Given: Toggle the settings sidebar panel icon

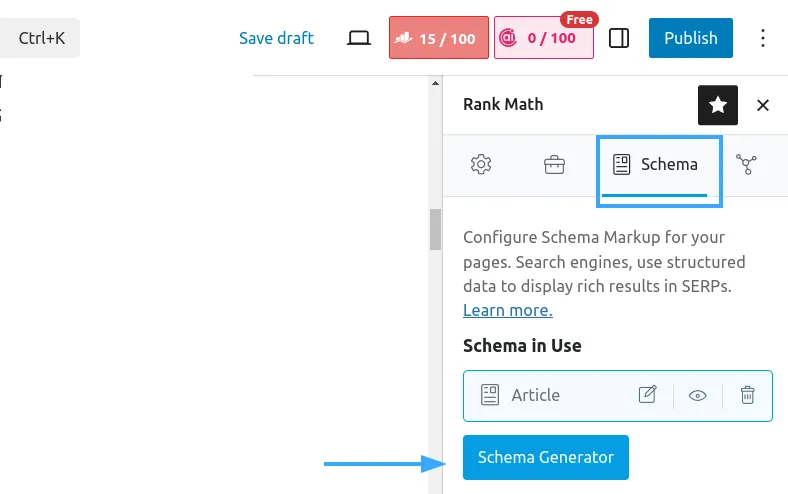Looking at the screenshot, I should [619, 38].
